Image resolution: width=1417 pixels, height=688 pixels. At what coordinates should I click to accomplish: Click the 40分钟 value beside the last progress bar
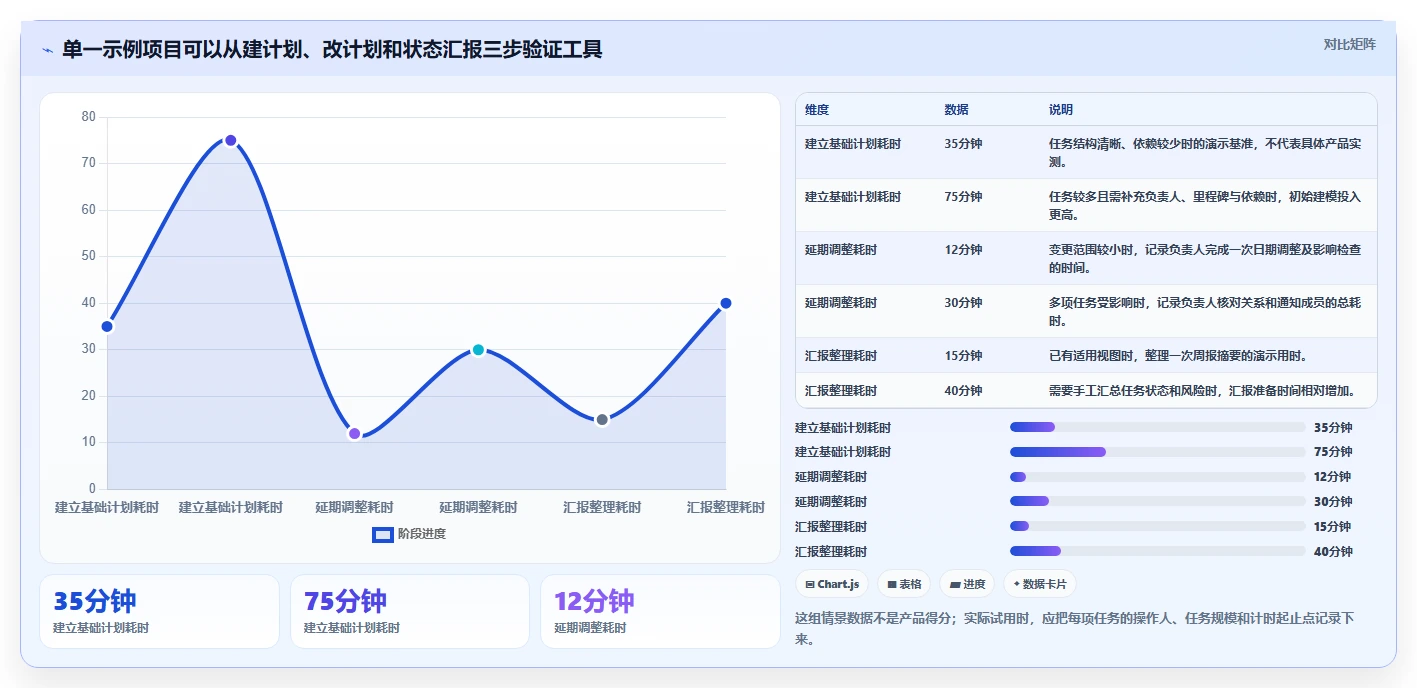click(x=1333, y=552)
